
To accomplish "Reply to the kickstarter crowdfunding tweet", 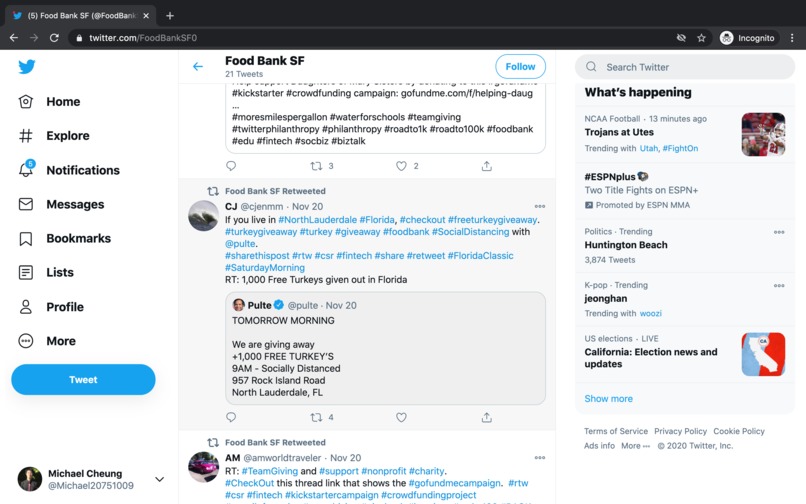I will pyautogui.click(x=231, y=166).
